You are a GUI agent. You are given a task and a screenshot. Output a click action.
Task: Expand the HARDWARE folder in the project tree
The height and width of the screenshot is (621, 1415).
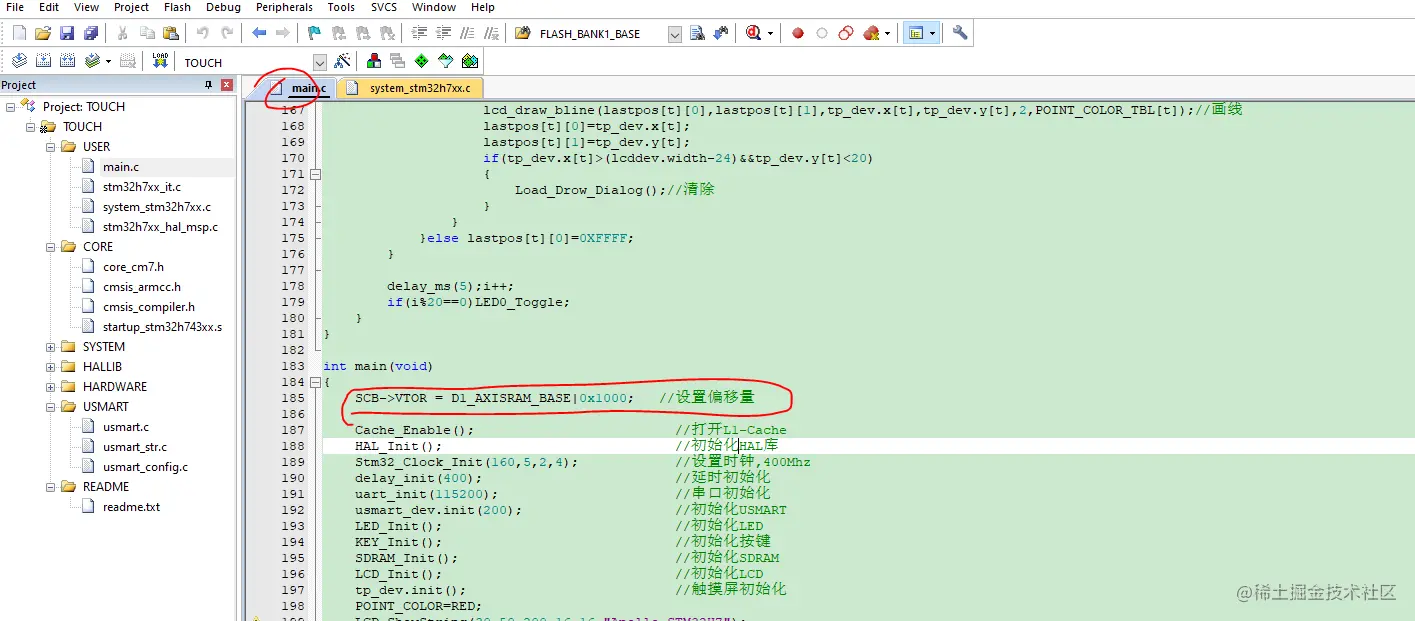[50, 387]
